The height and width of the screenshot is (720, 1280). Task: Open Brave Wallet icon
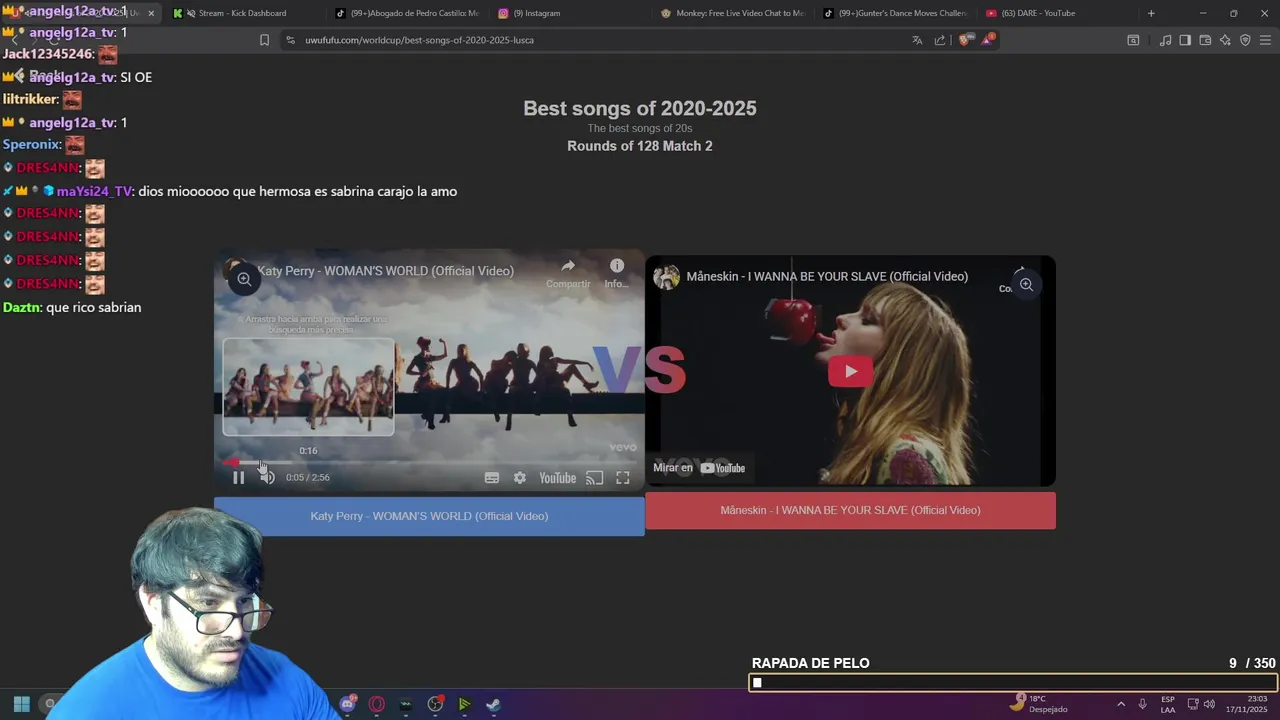pyautogui.click(x=1205, y=40)
